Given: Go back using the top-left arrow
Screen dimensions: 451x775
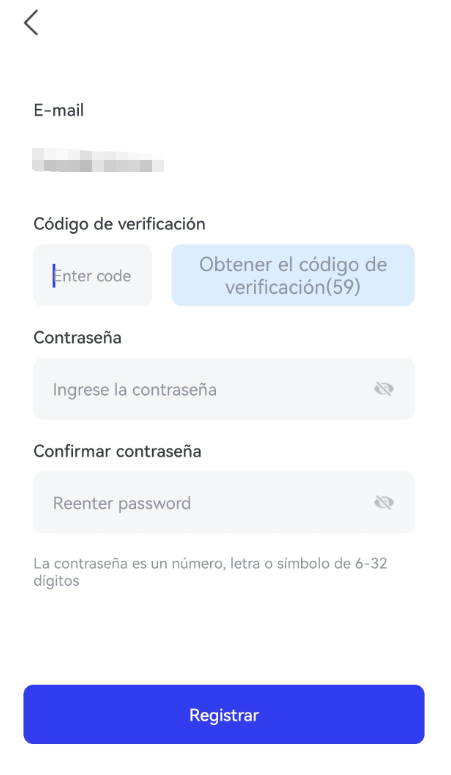Looking at the screenshot, I should (x=31, y=23).
